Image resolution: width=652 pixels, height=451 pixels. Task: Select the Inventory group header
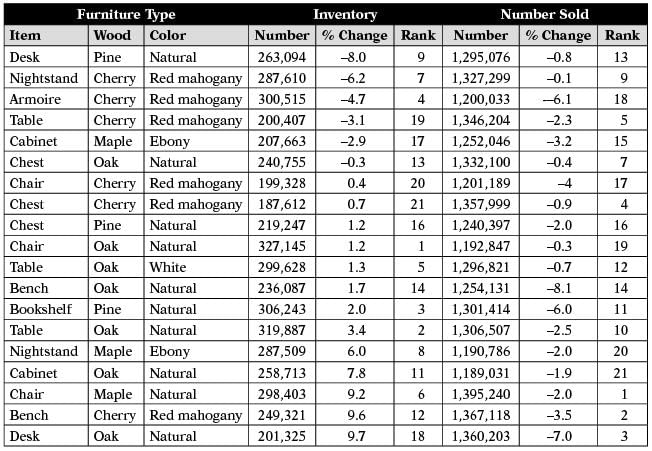[344, 15]
